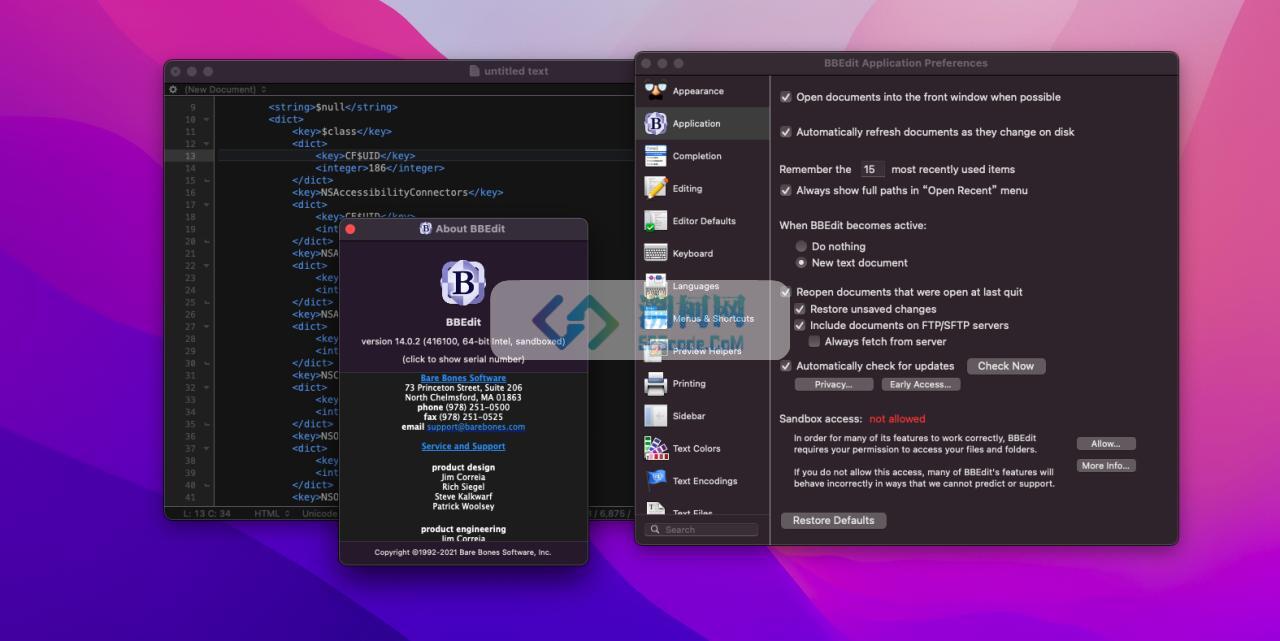The height and width of the screenshot is (641, 1280).
Task: Open the (New Document) navigation popup
Action: 225,90
